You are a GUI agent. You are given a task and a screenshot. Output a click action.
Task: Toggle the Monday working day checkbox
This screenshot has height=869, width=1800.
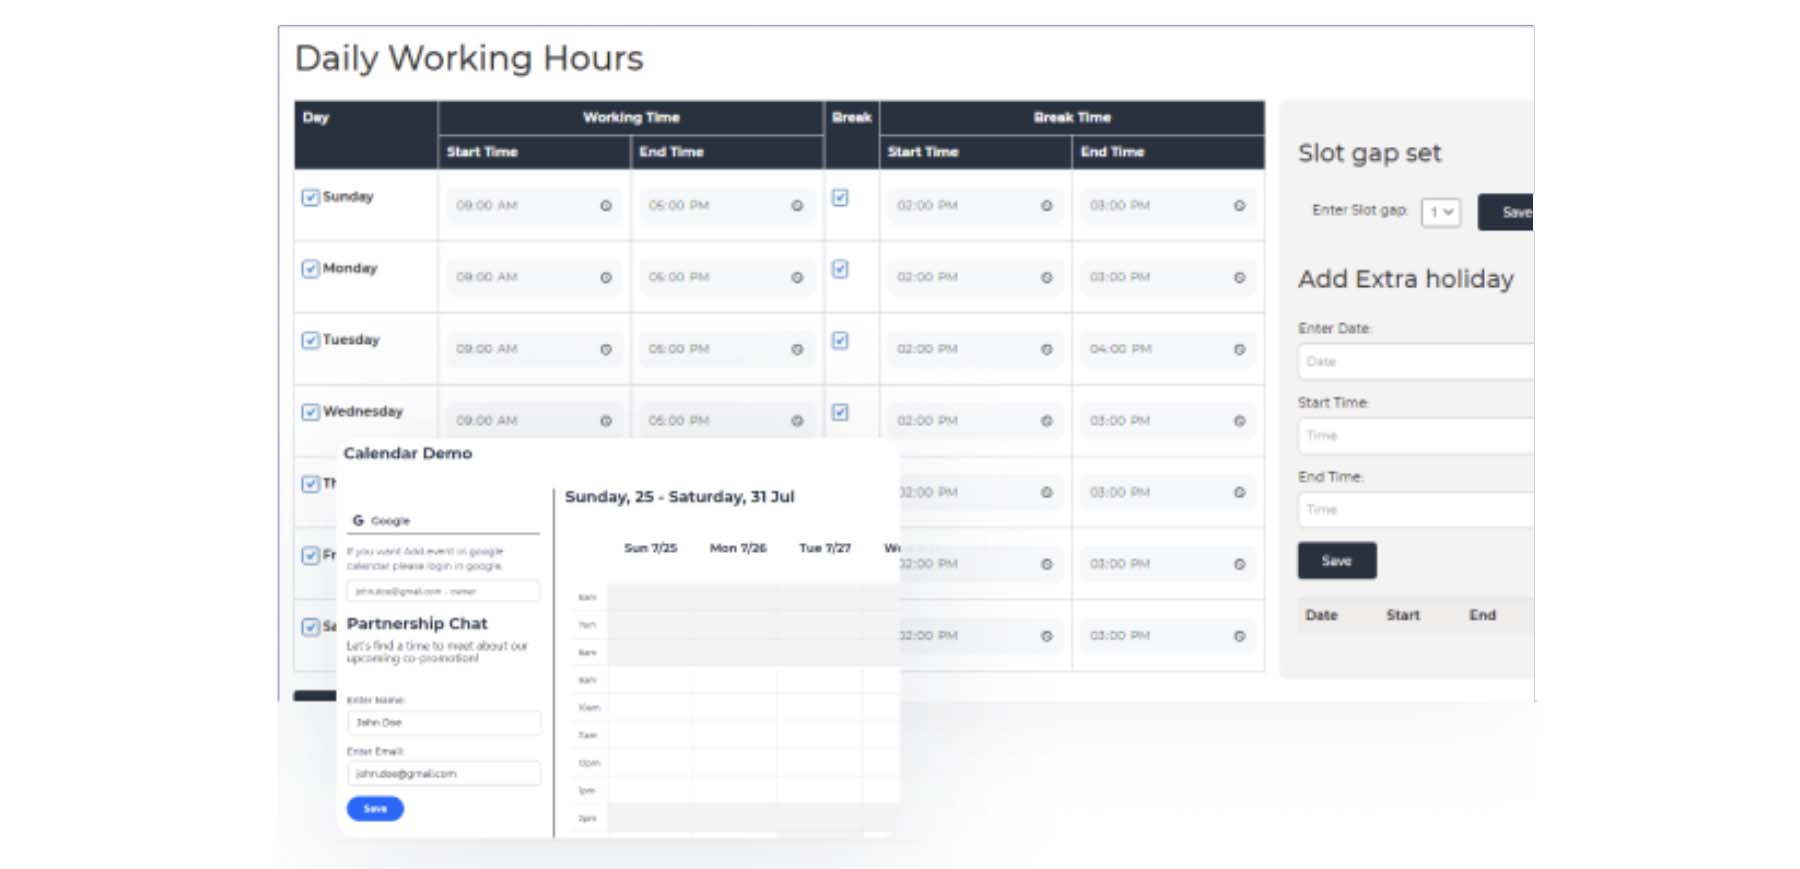[x=311, y=269]
